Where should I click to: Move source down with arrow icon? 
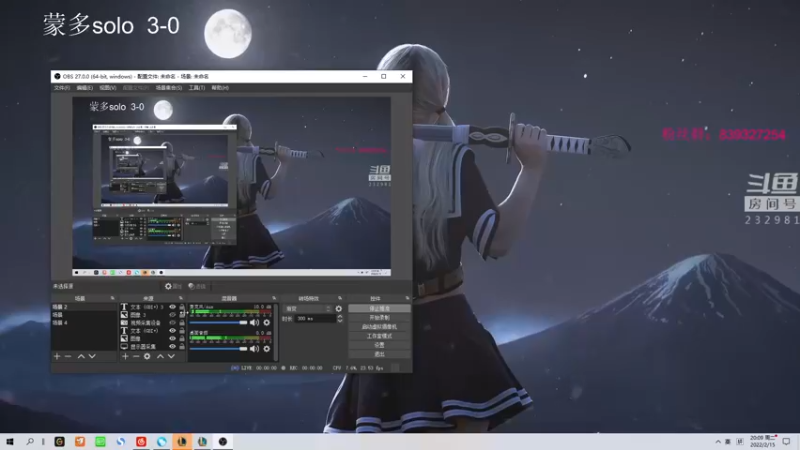coord(171,356)
